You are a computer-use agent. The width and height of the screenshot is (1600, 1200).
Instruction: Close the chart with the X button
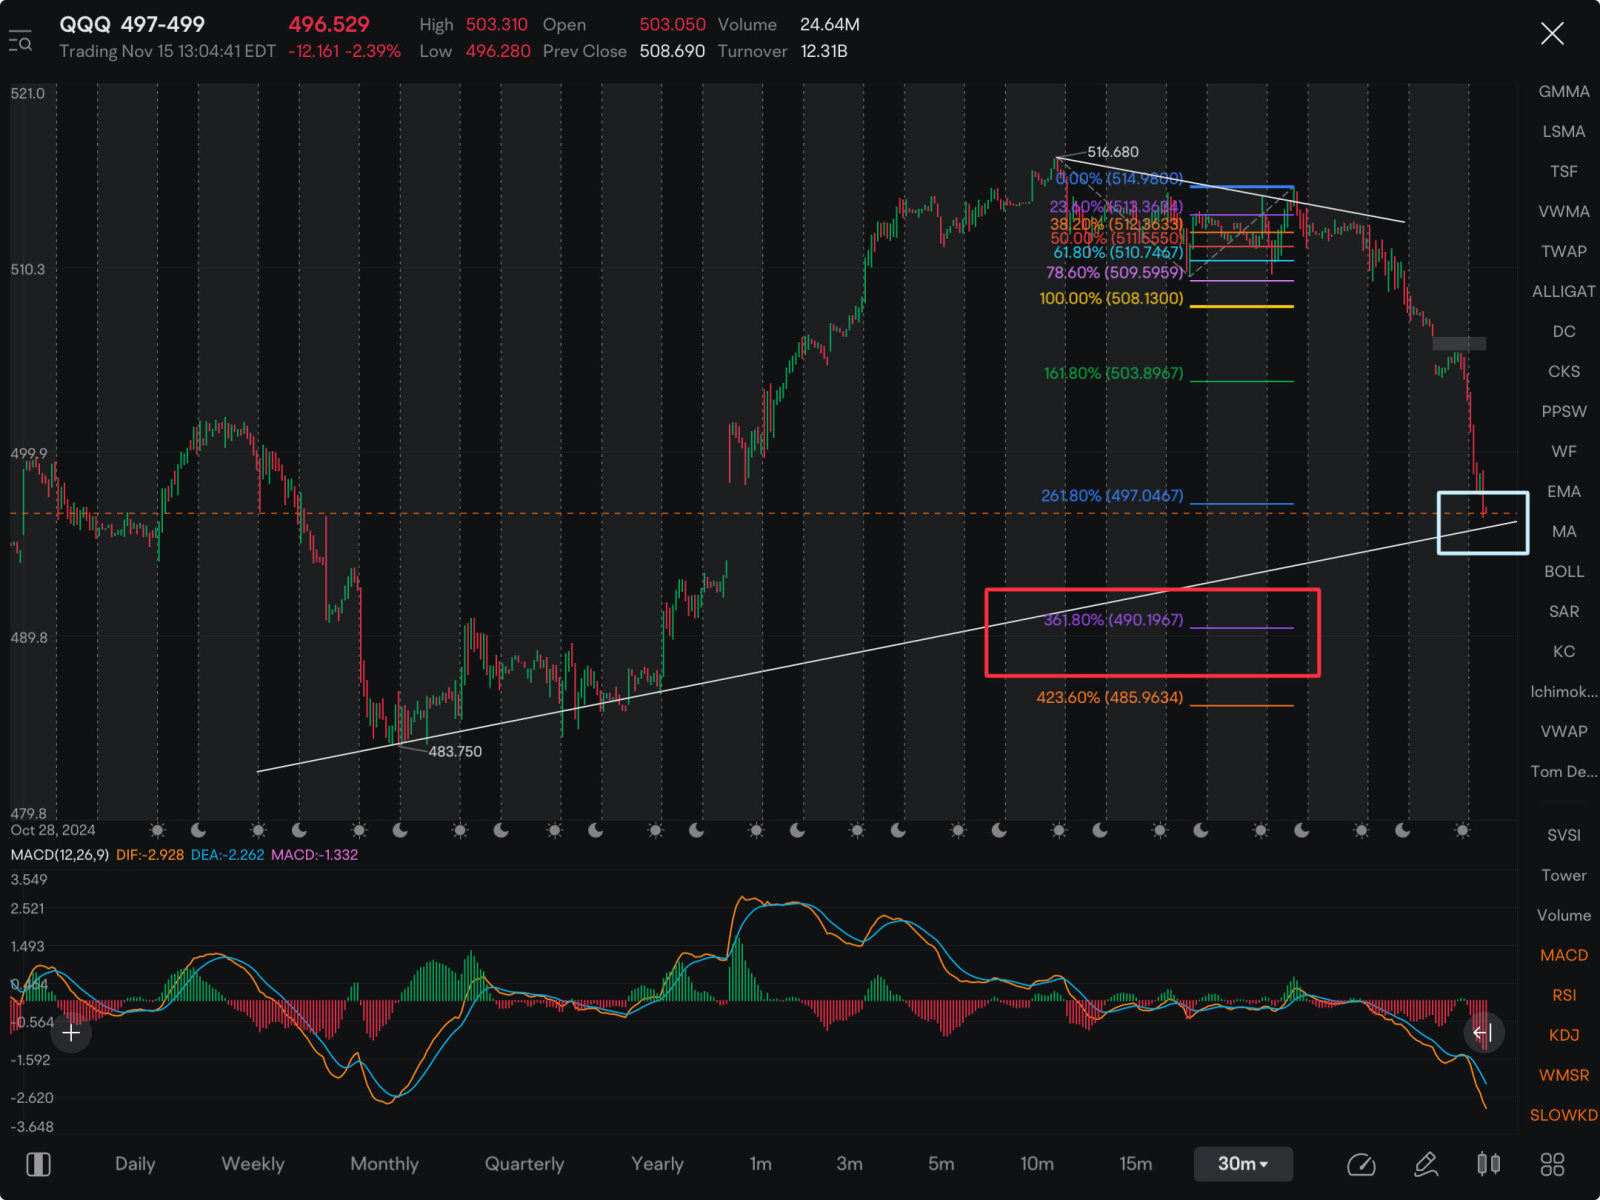[1552, 34]
